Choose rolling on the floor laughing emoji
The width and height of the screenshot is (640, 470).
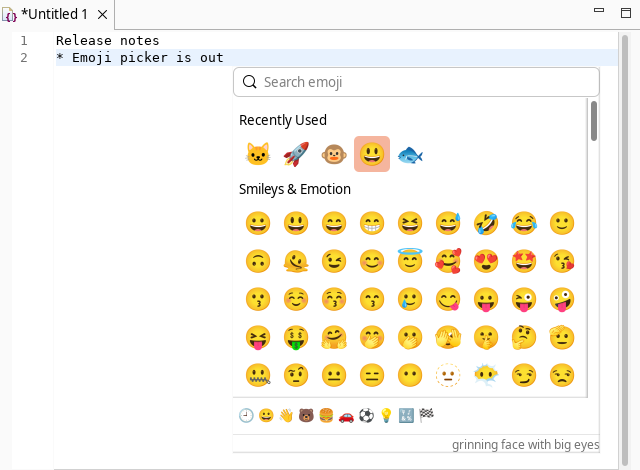tap(486, 223)
